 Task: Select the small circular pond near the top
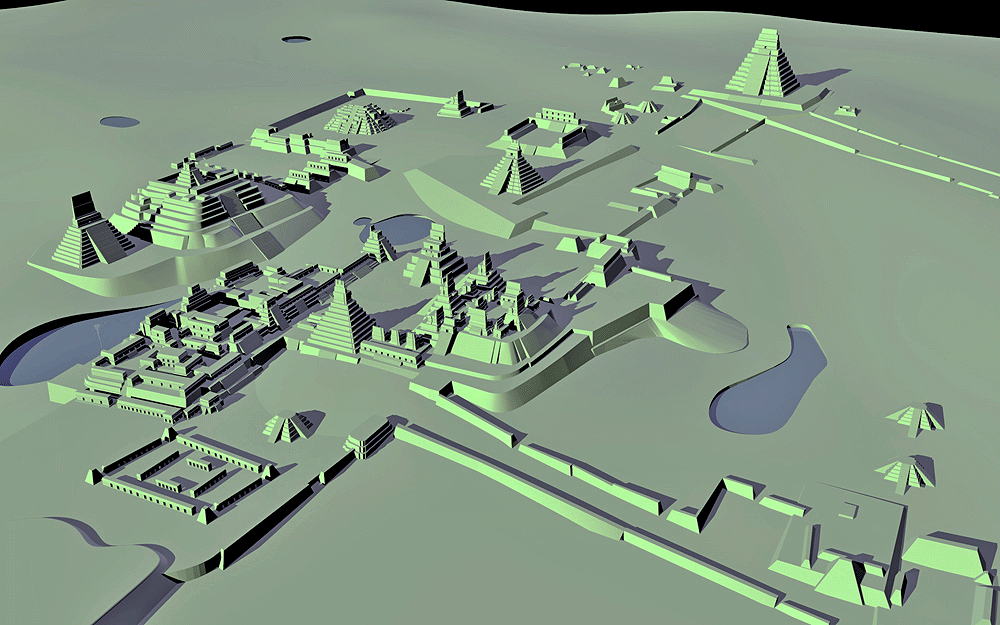[295, 40]
